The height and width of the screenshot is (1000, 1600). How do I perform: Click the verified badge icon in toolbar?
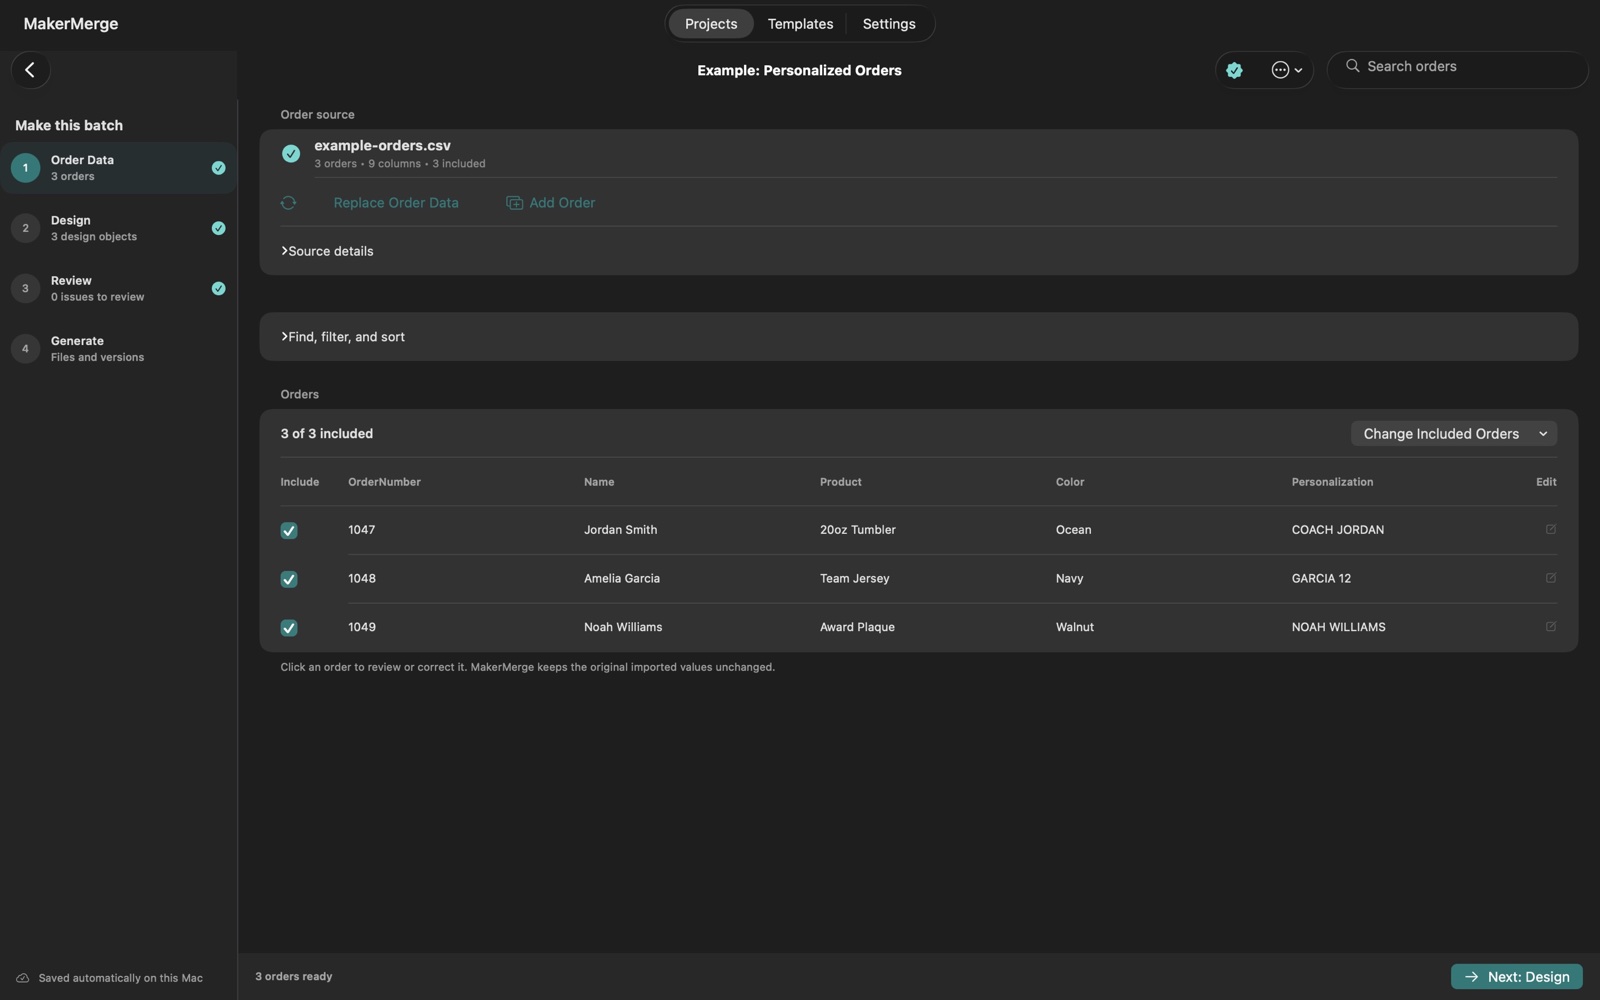point(1234,70)
